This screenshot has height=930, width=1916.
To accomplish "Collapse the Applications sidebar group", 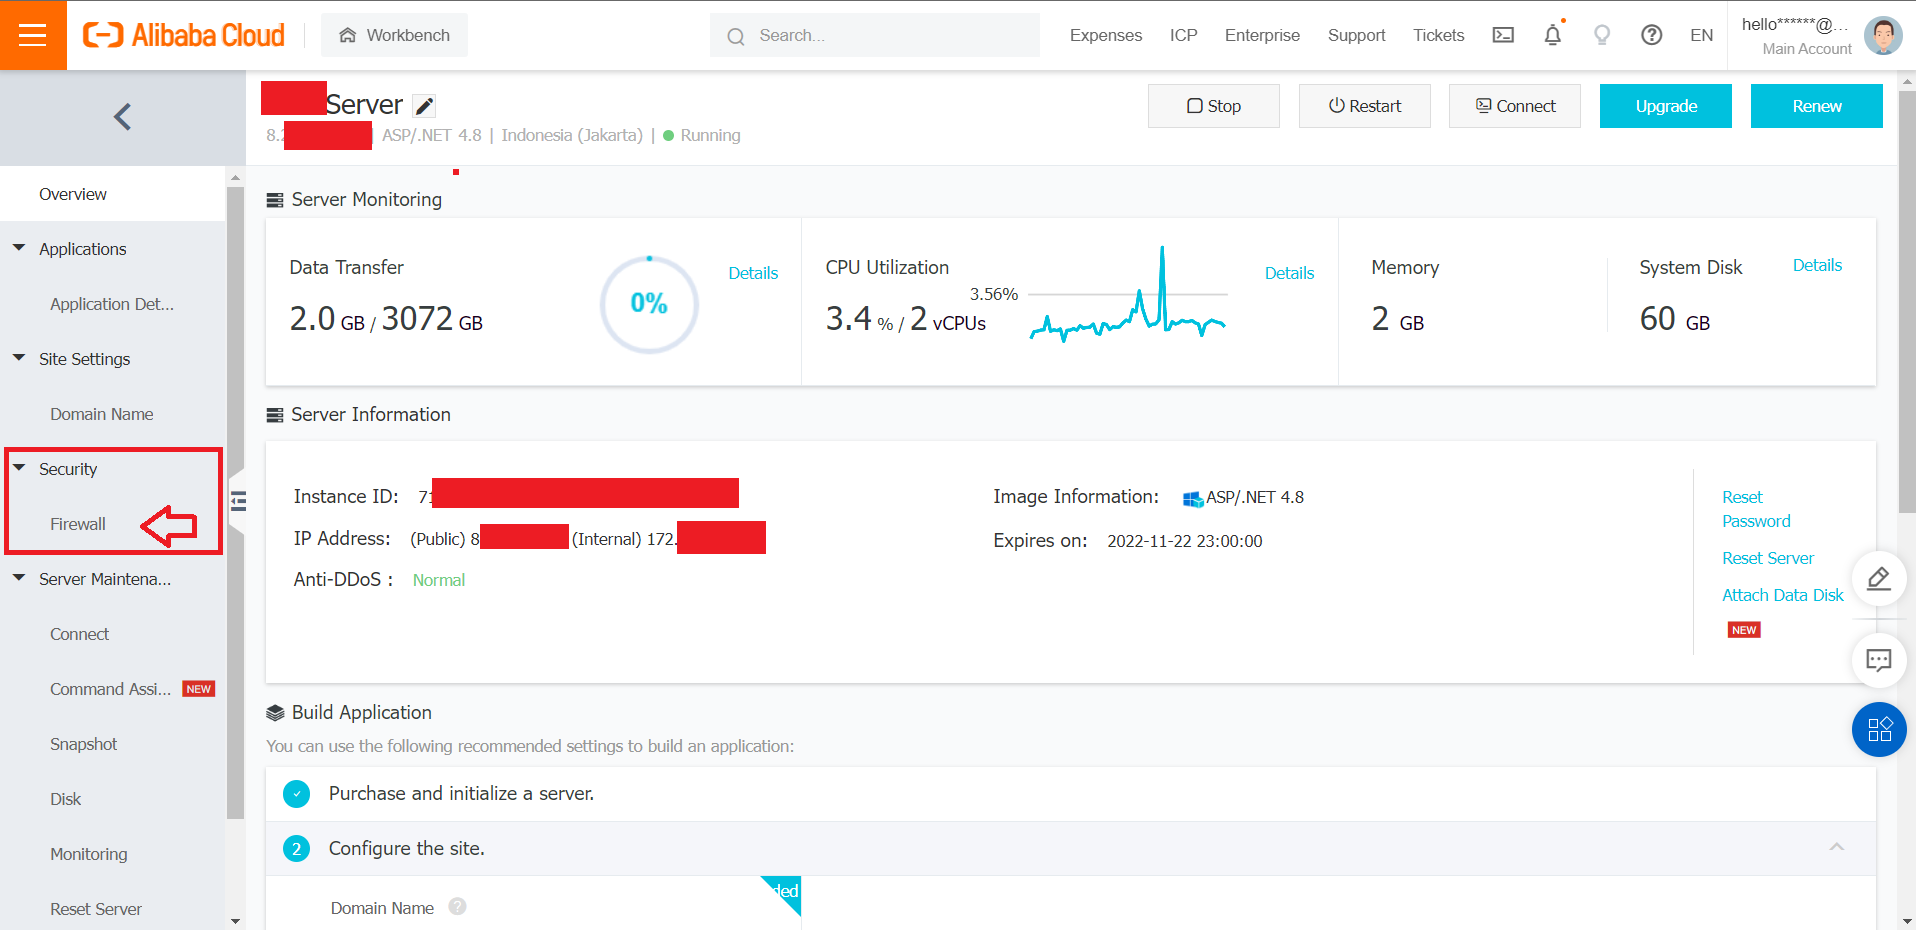I will [x=19, y=248].
